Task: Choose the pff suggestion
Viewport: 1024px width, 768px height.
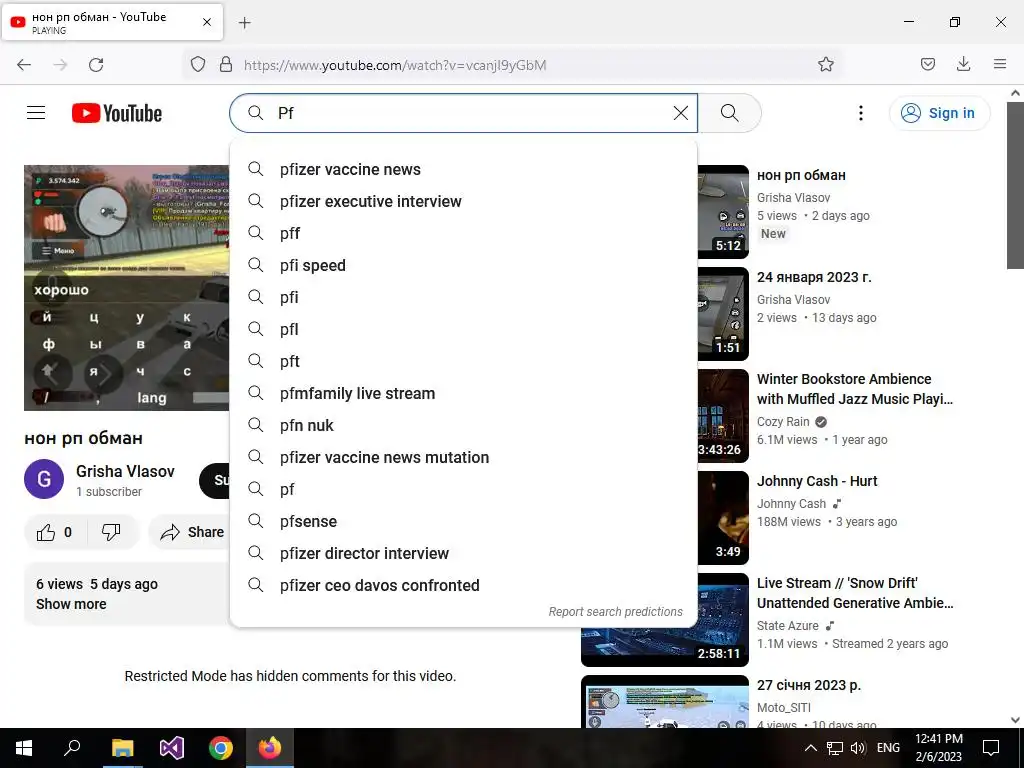Action: click(464, 233)
